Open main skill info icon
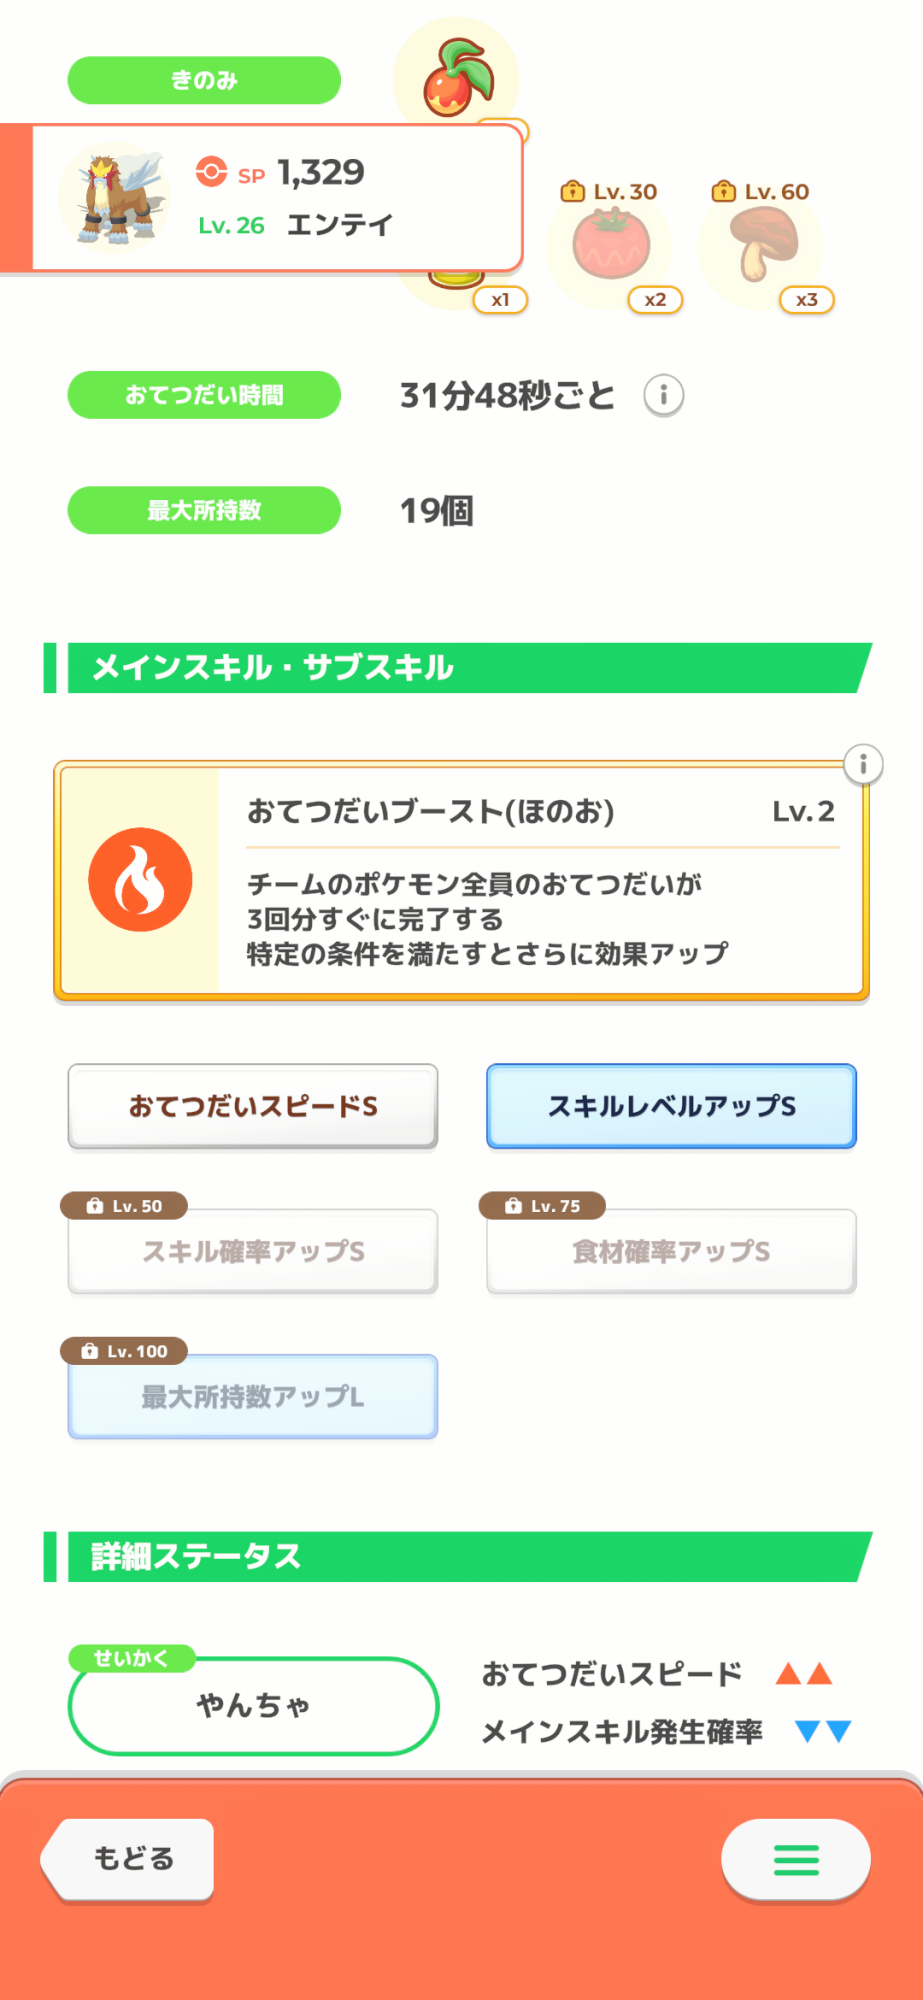 [863, 765]
